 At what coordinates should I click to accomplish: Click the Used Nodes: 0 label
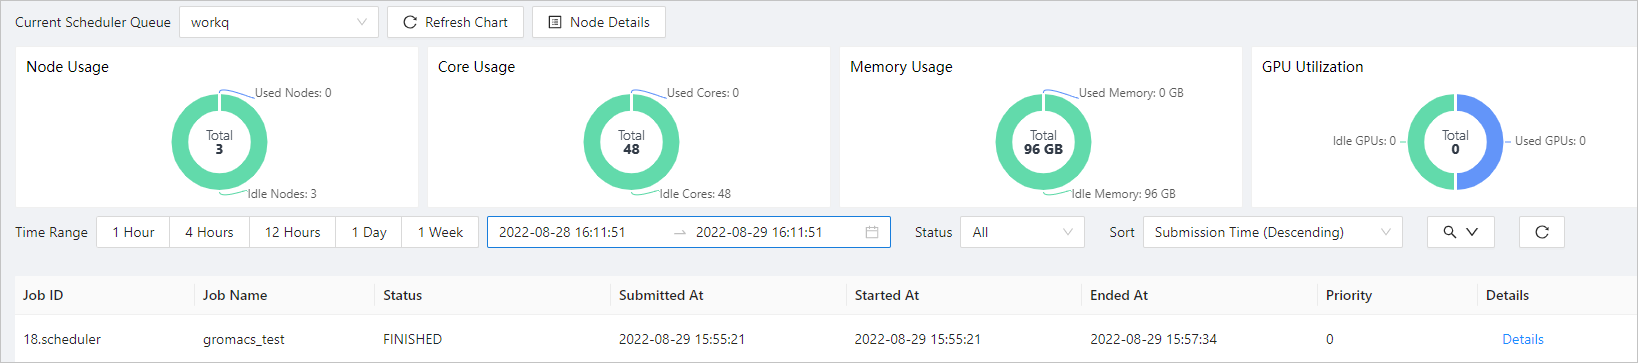[293, 93]
